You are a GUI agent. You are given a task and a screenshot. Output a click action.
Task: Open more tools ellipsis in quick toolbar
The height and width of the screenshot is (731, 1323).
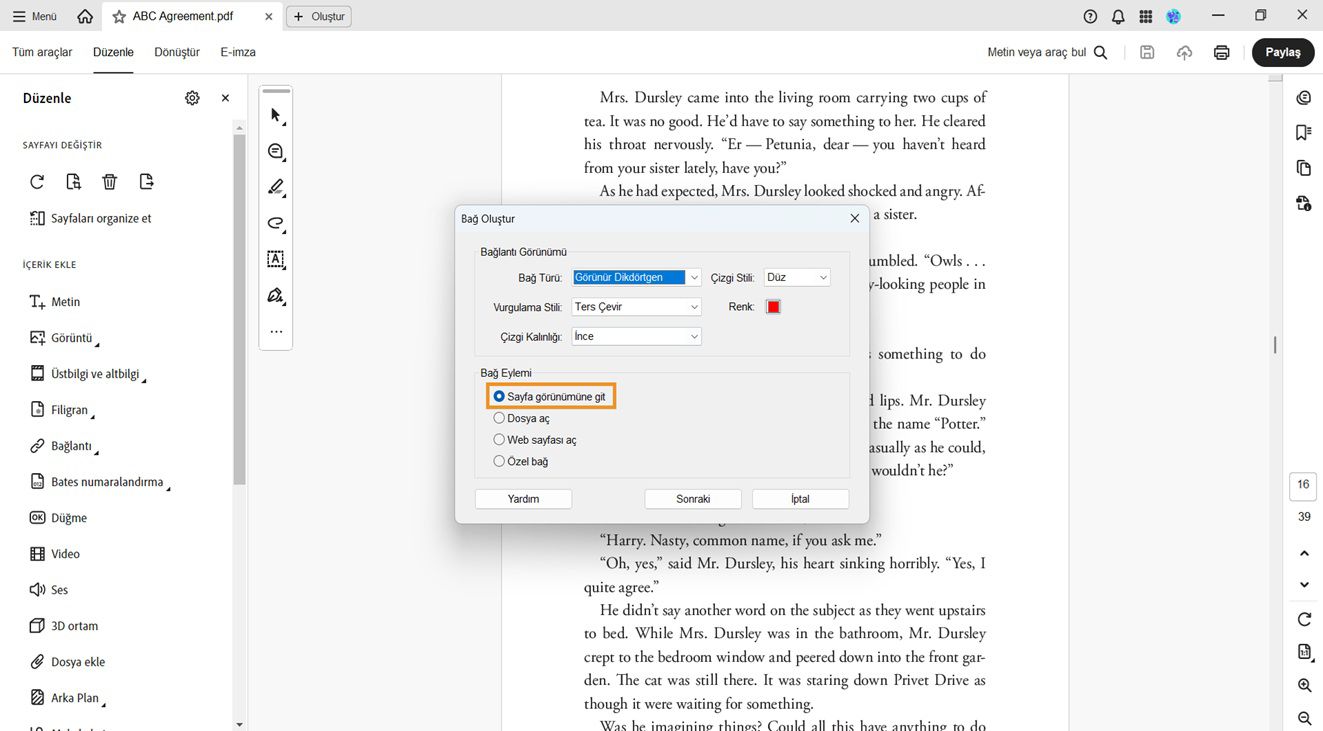276,331
